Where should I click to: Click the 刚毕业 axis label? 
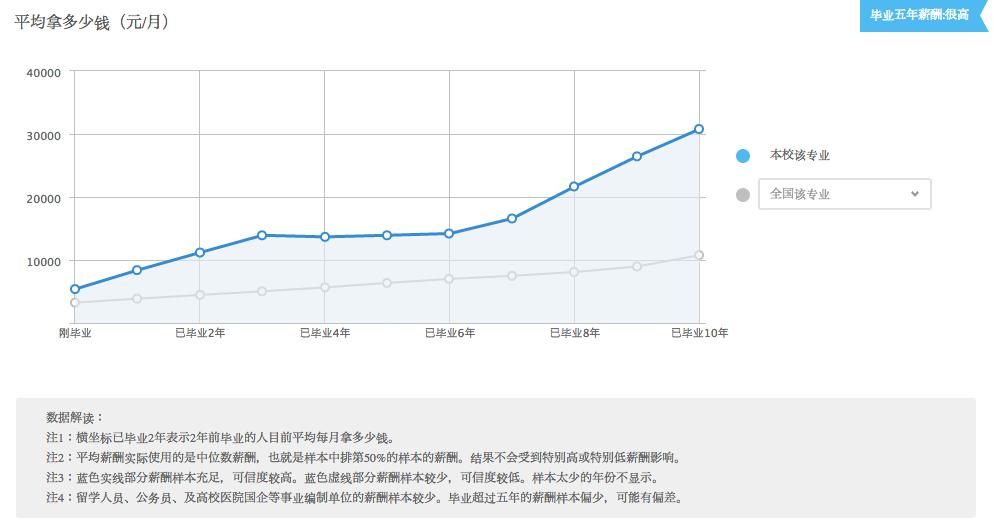click(x=75, y=333)
